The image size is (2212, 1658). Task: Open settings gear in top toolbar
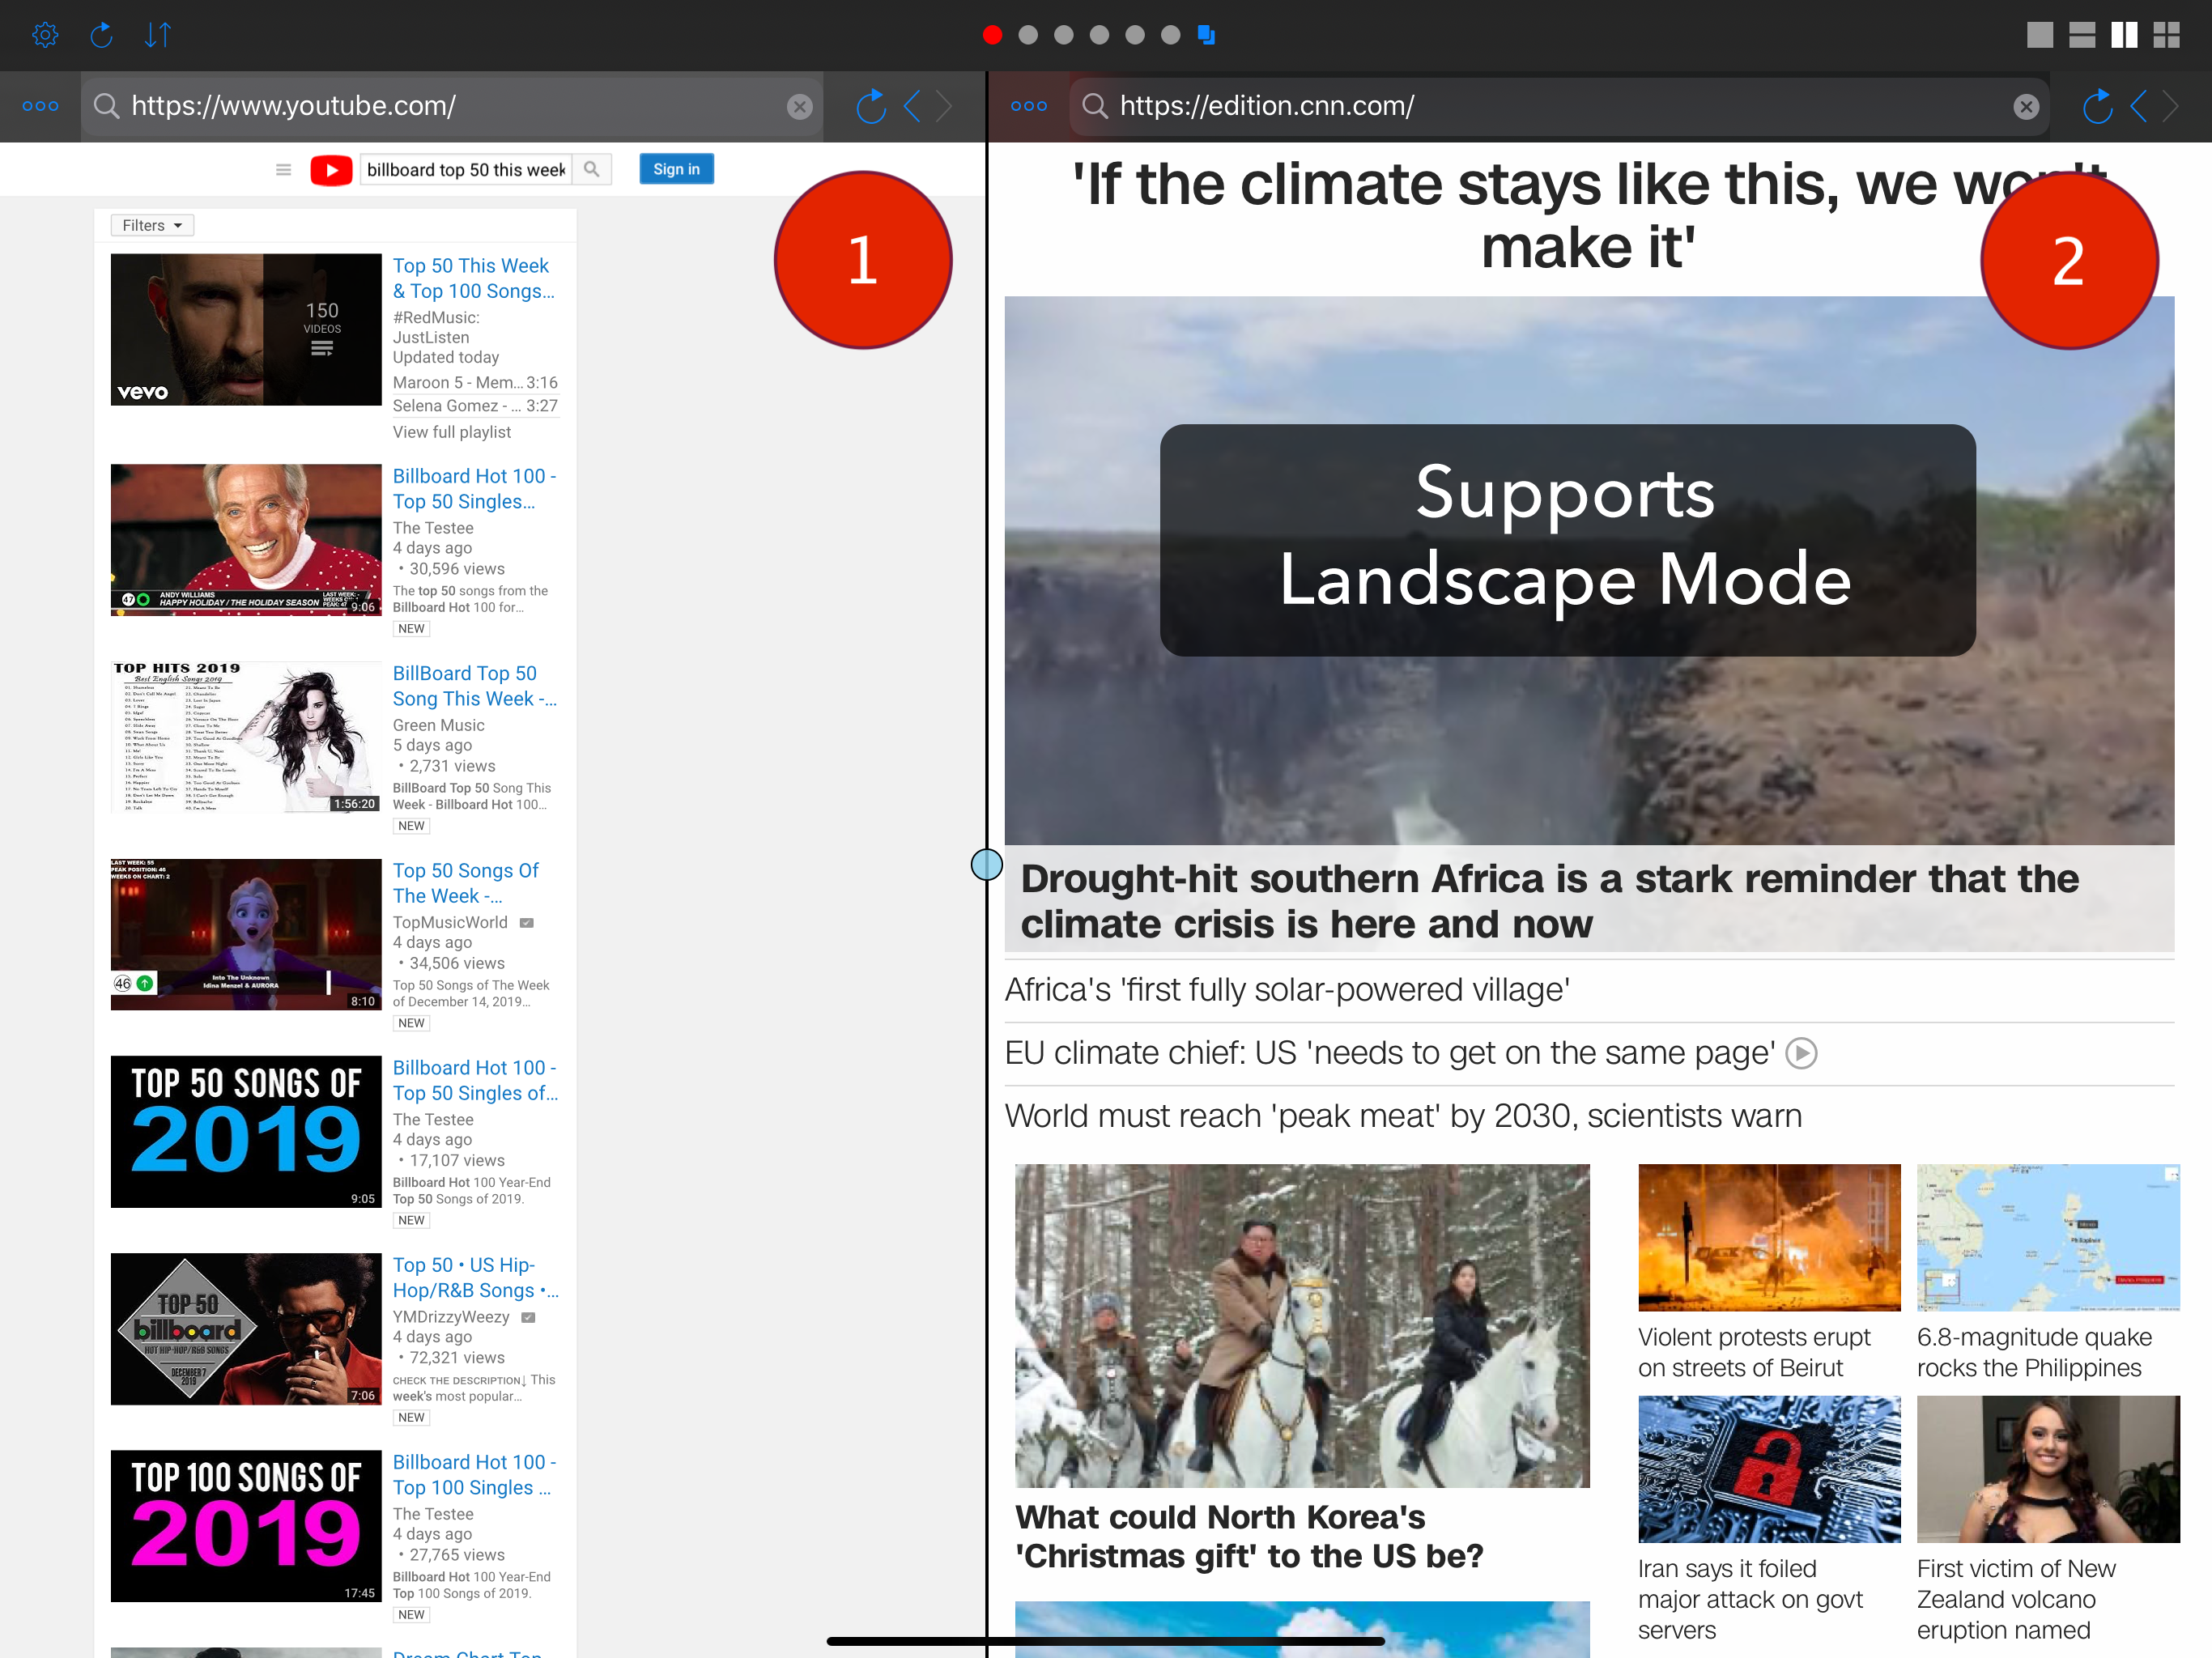pos(45,35)
